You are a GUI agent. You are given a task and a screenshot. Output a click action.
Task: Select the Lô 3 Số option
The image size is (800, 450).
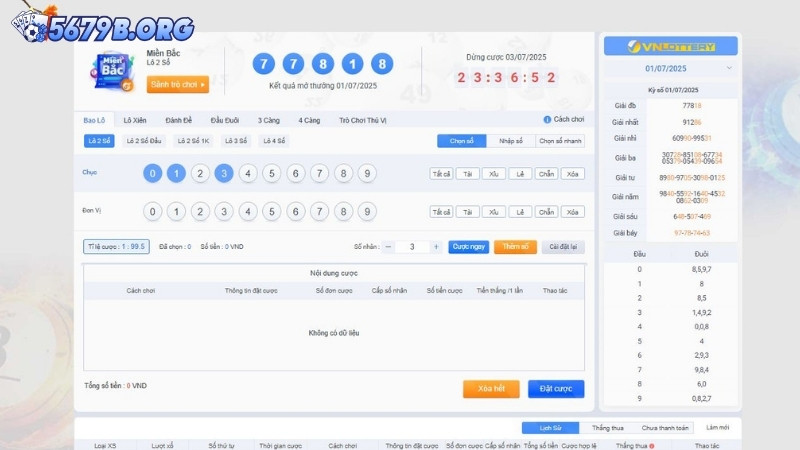pos(236,141)
